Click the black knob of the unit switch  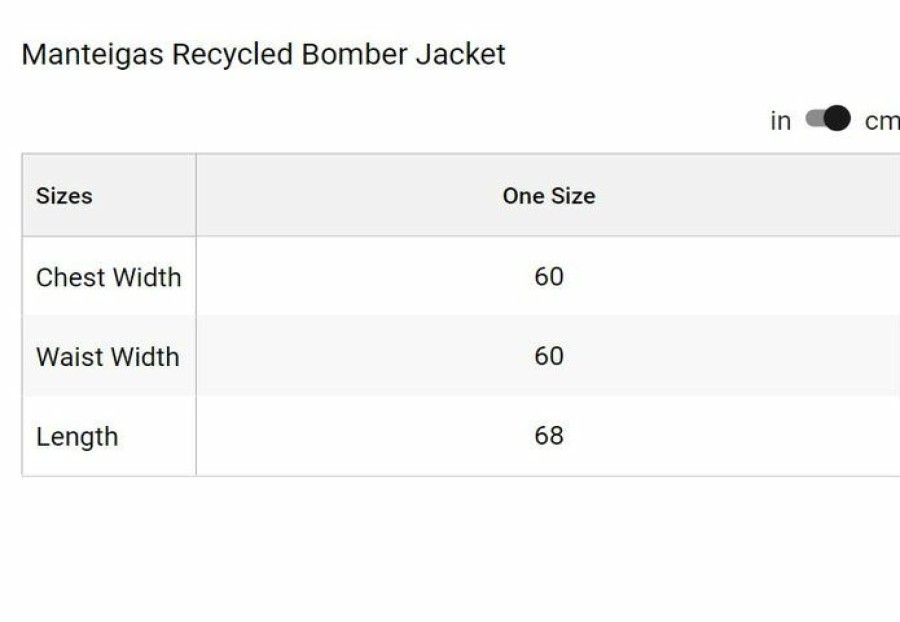tap(837, 118)
